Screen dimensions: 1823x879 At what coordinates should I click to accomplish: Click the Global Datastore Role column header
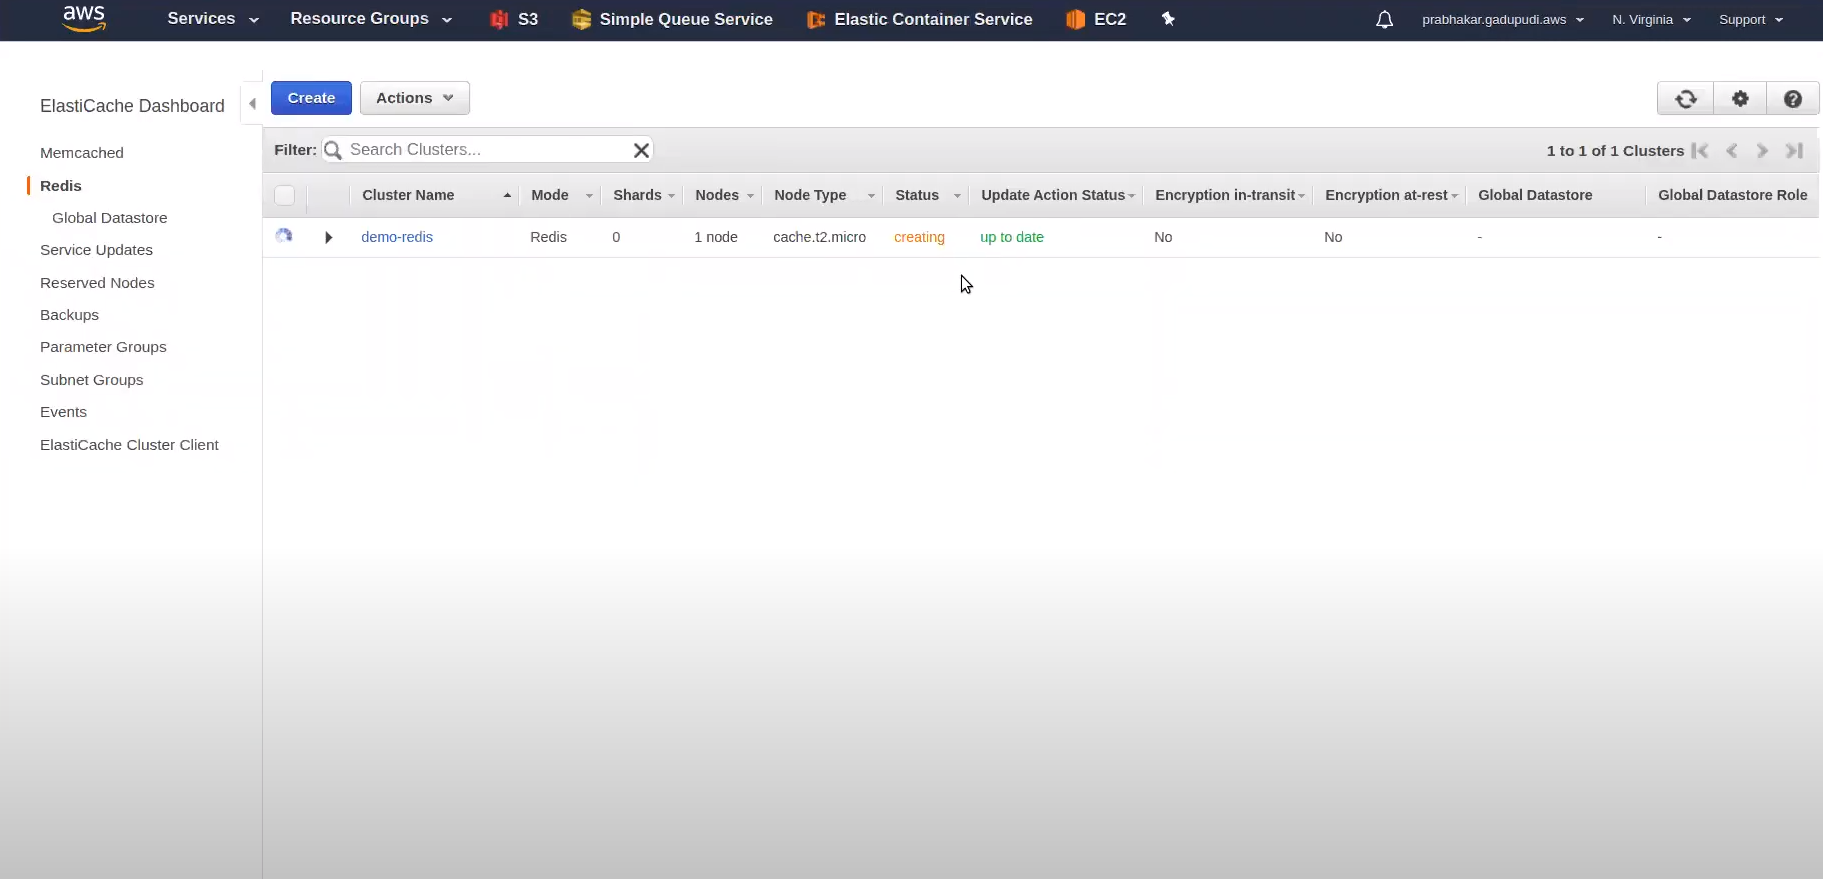[1733, 195]
